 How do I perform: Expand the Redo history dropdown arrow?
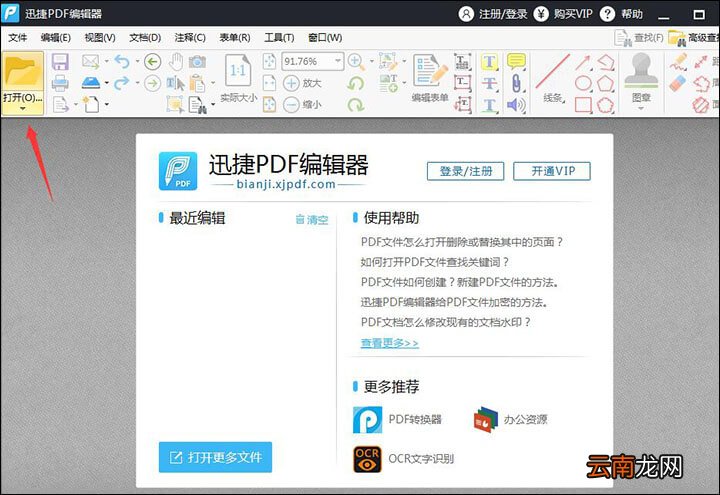137,83
